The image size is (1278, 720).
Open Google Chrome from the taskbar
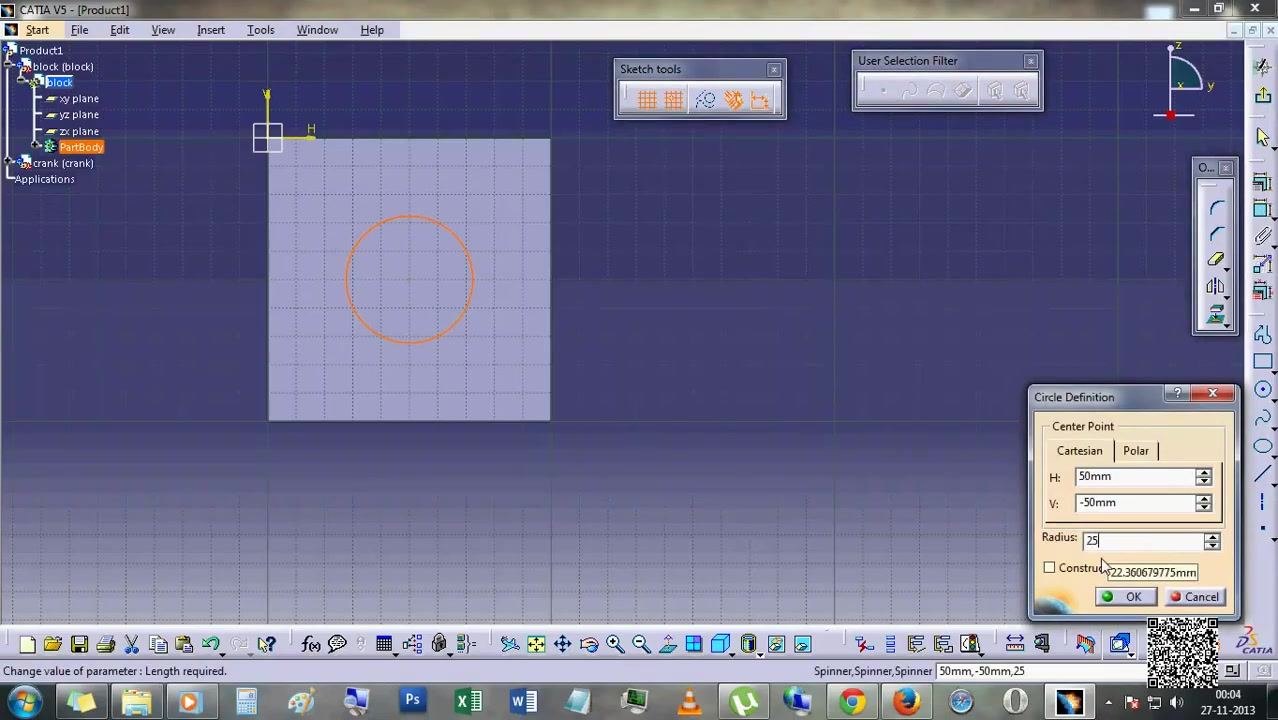pyautogui.click(x=852, y=702)
